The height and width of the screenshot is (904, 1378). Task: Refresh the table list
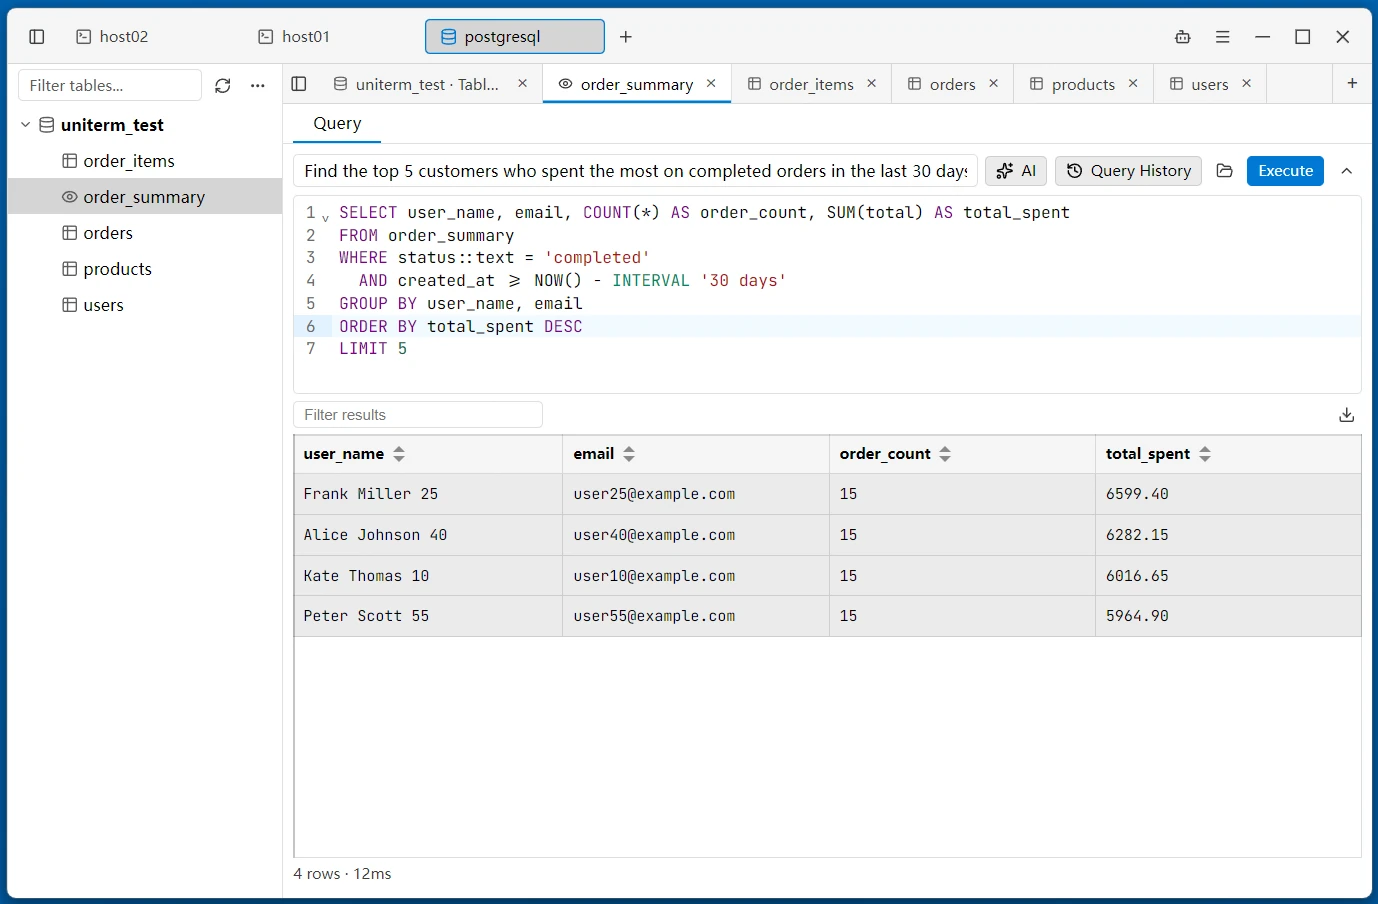223,86
